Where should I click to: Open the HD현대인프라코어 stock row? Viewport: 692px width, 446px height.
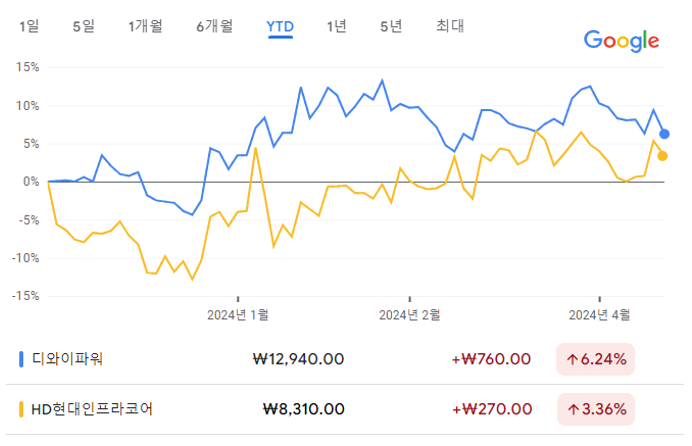(345, 409)
